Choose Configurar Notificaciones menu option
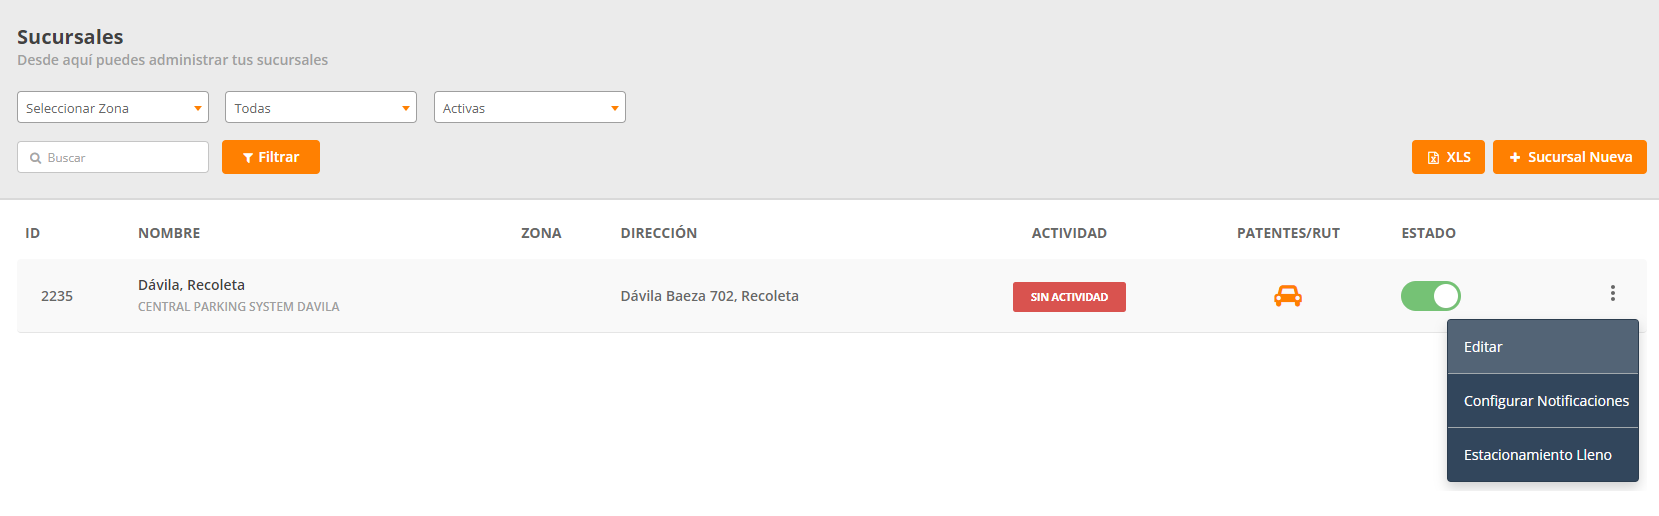 [x=1545, y=401]
